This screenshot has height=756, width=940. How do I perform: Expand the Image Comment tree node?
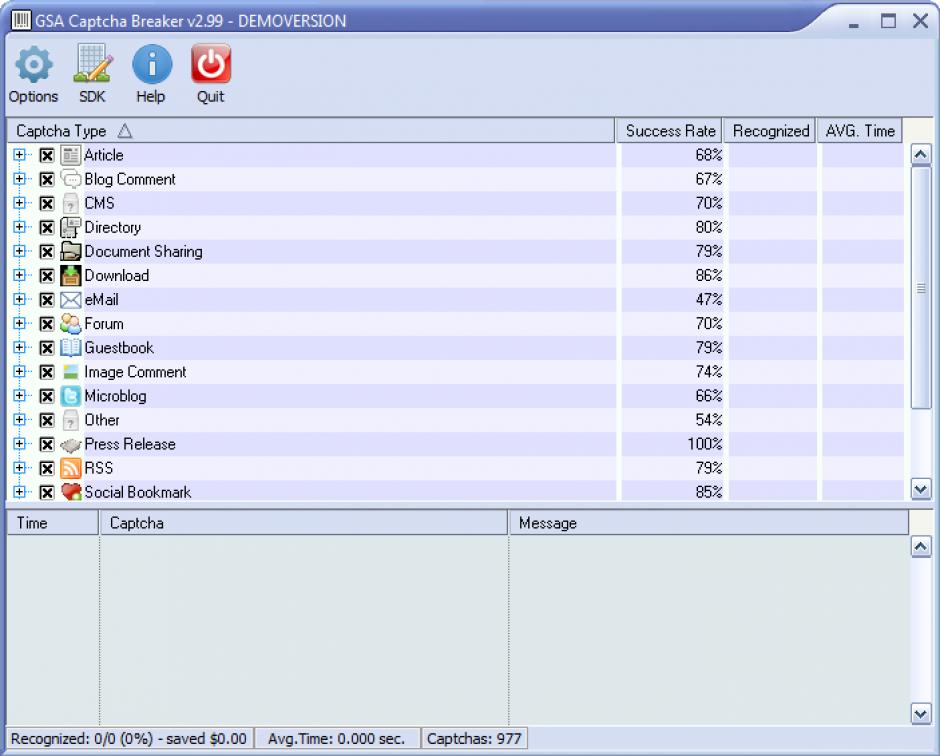(19, 371)
